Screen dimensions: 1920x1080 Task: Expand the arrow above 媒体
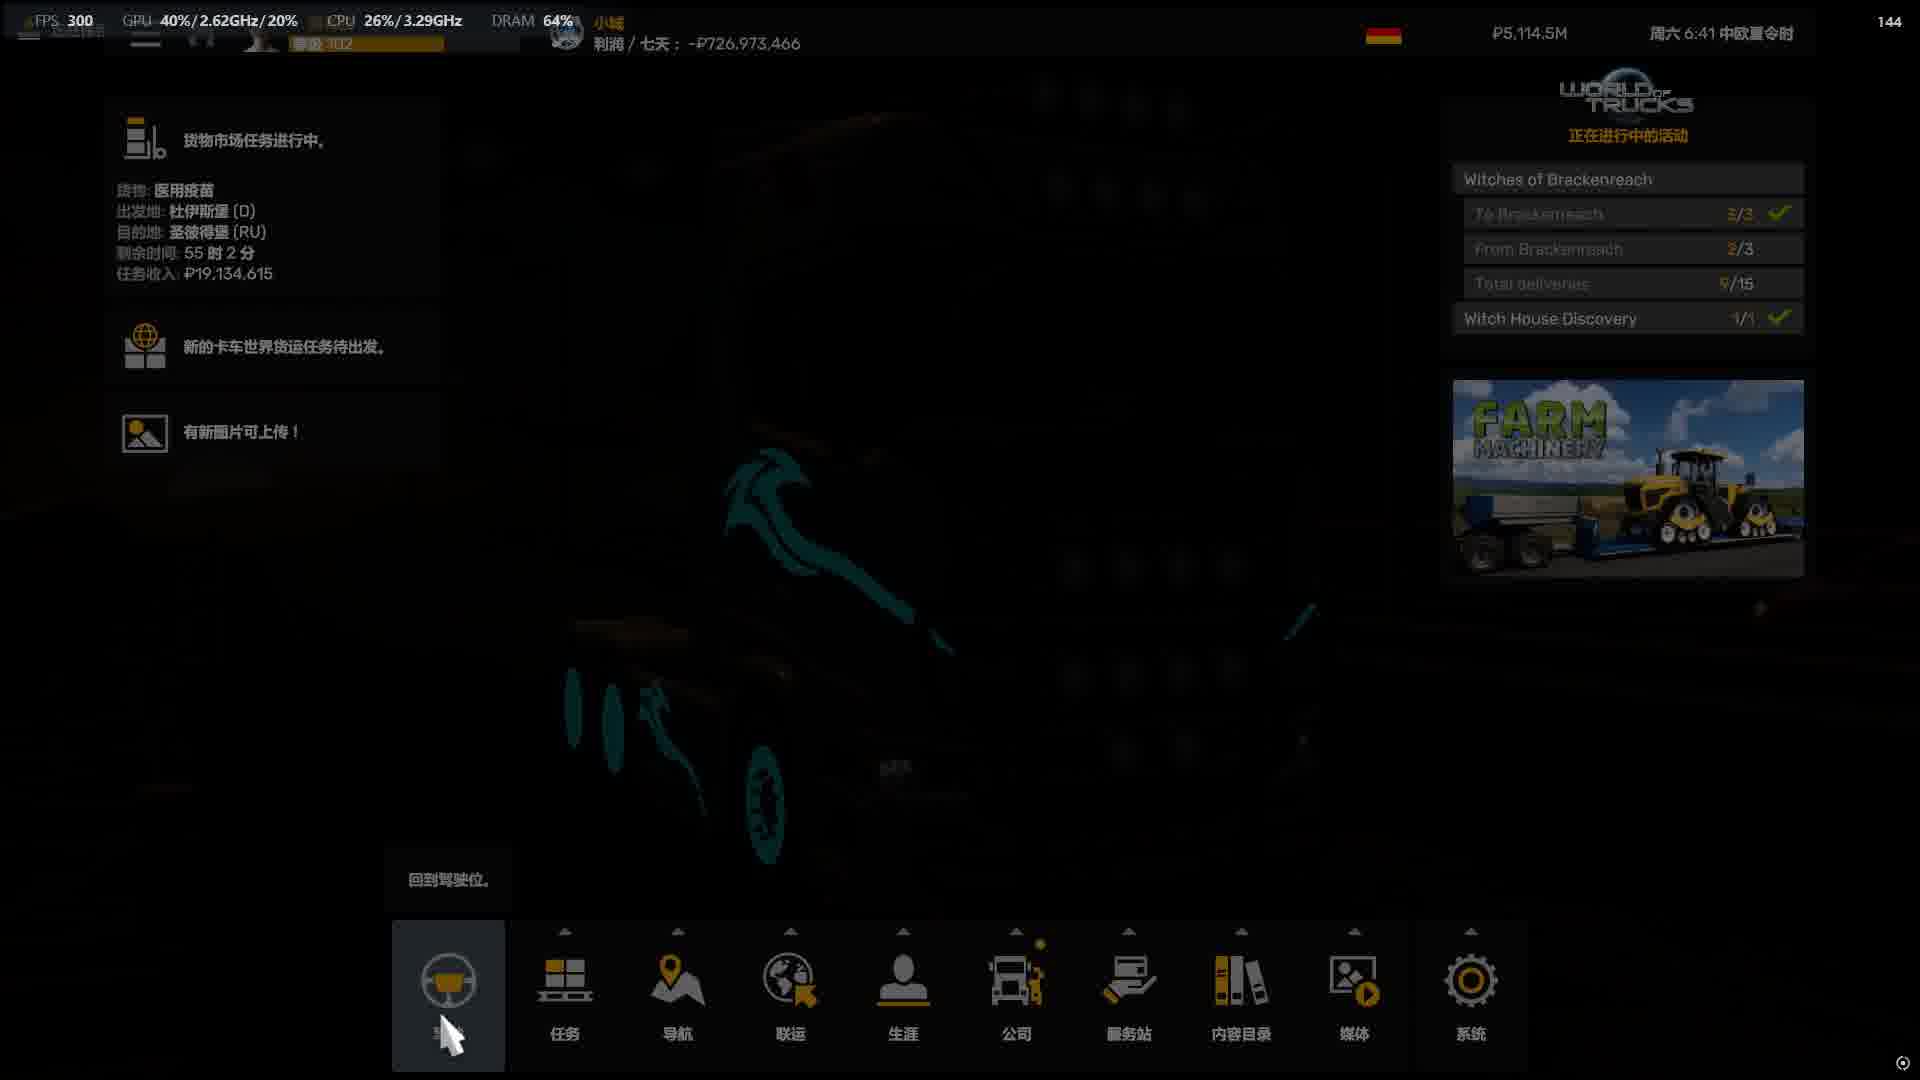[1354, 932]
